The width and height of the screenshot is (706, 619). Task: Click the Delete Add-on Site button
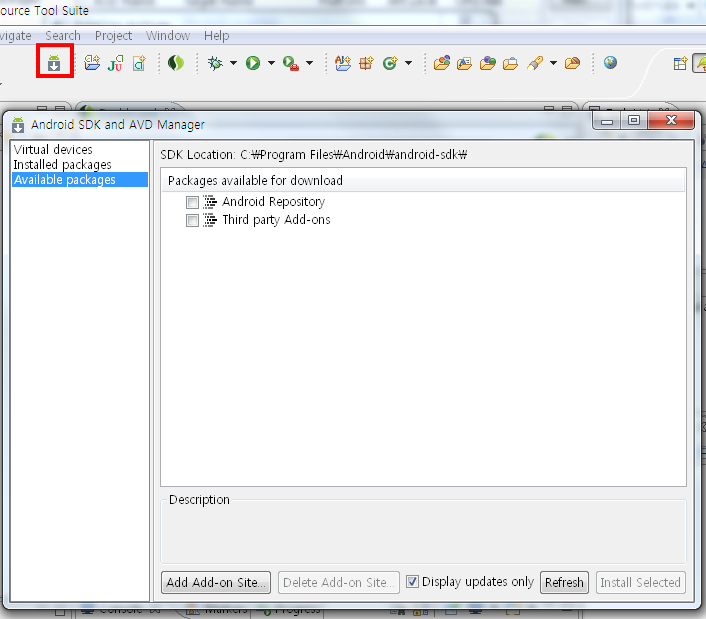pyautogui.click(x=339, y=583)
